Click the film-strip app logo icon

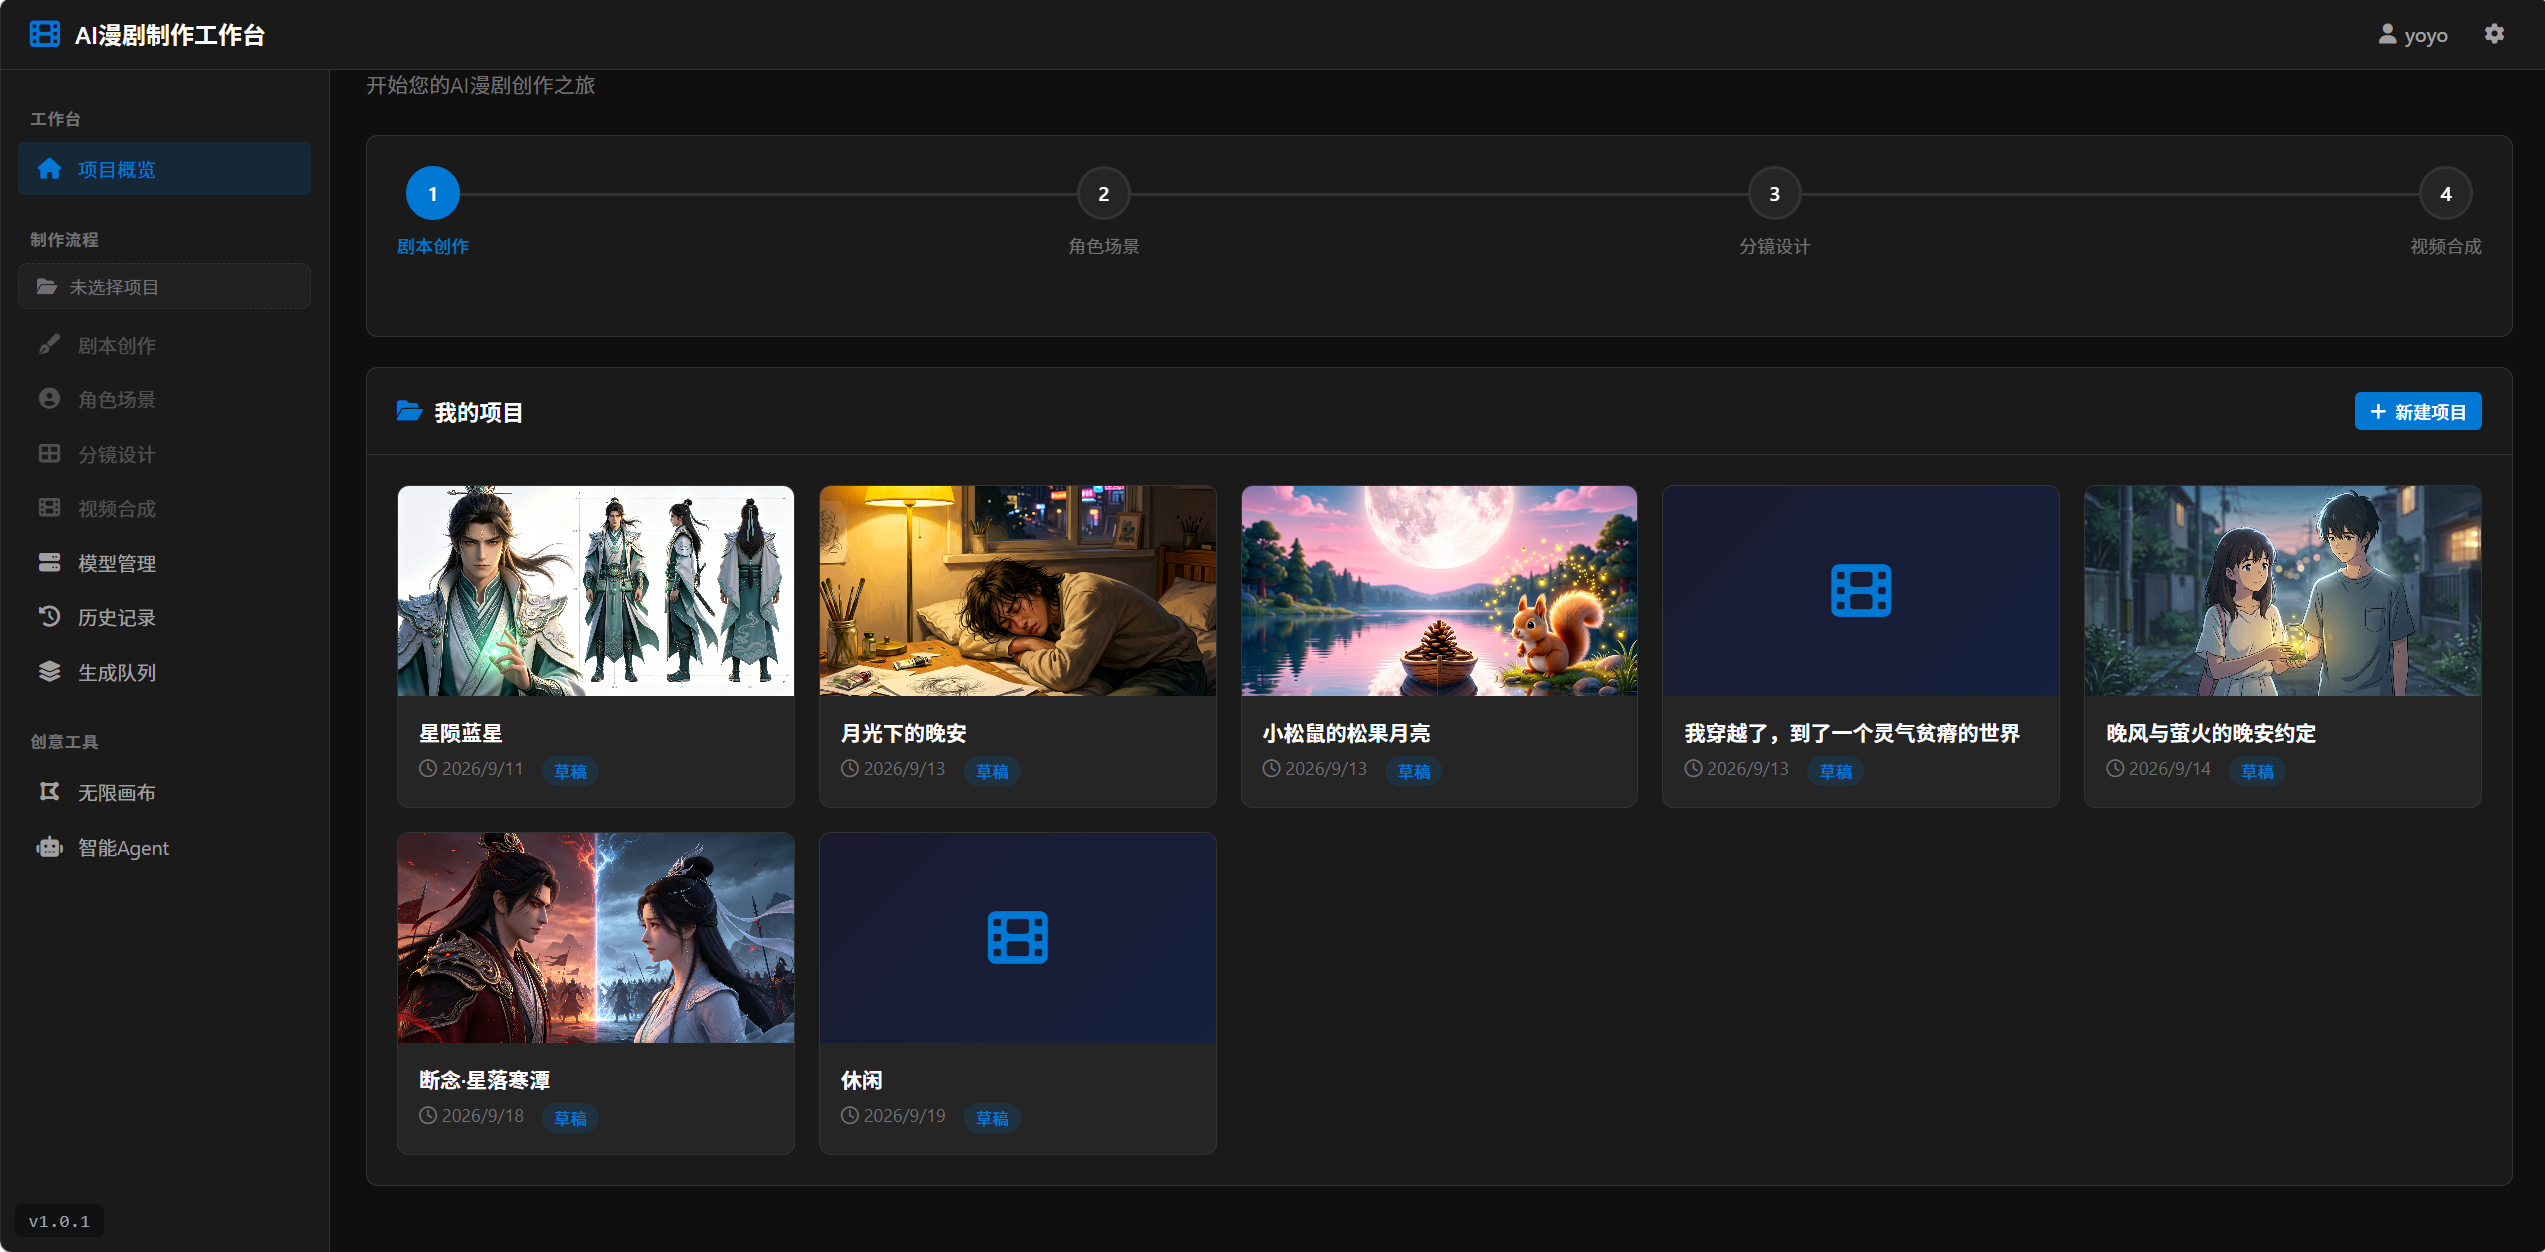pyautogui.click(x=45, y=34)
